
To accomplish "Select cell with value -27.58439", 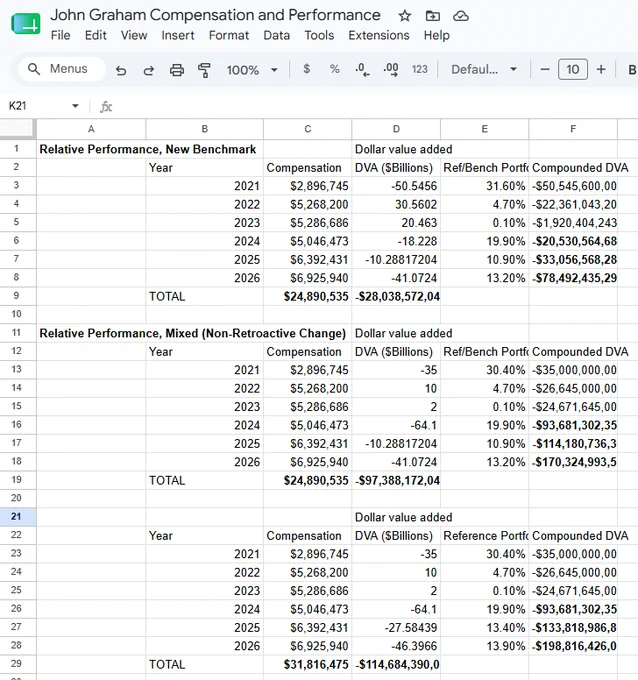I will (396, 628).
